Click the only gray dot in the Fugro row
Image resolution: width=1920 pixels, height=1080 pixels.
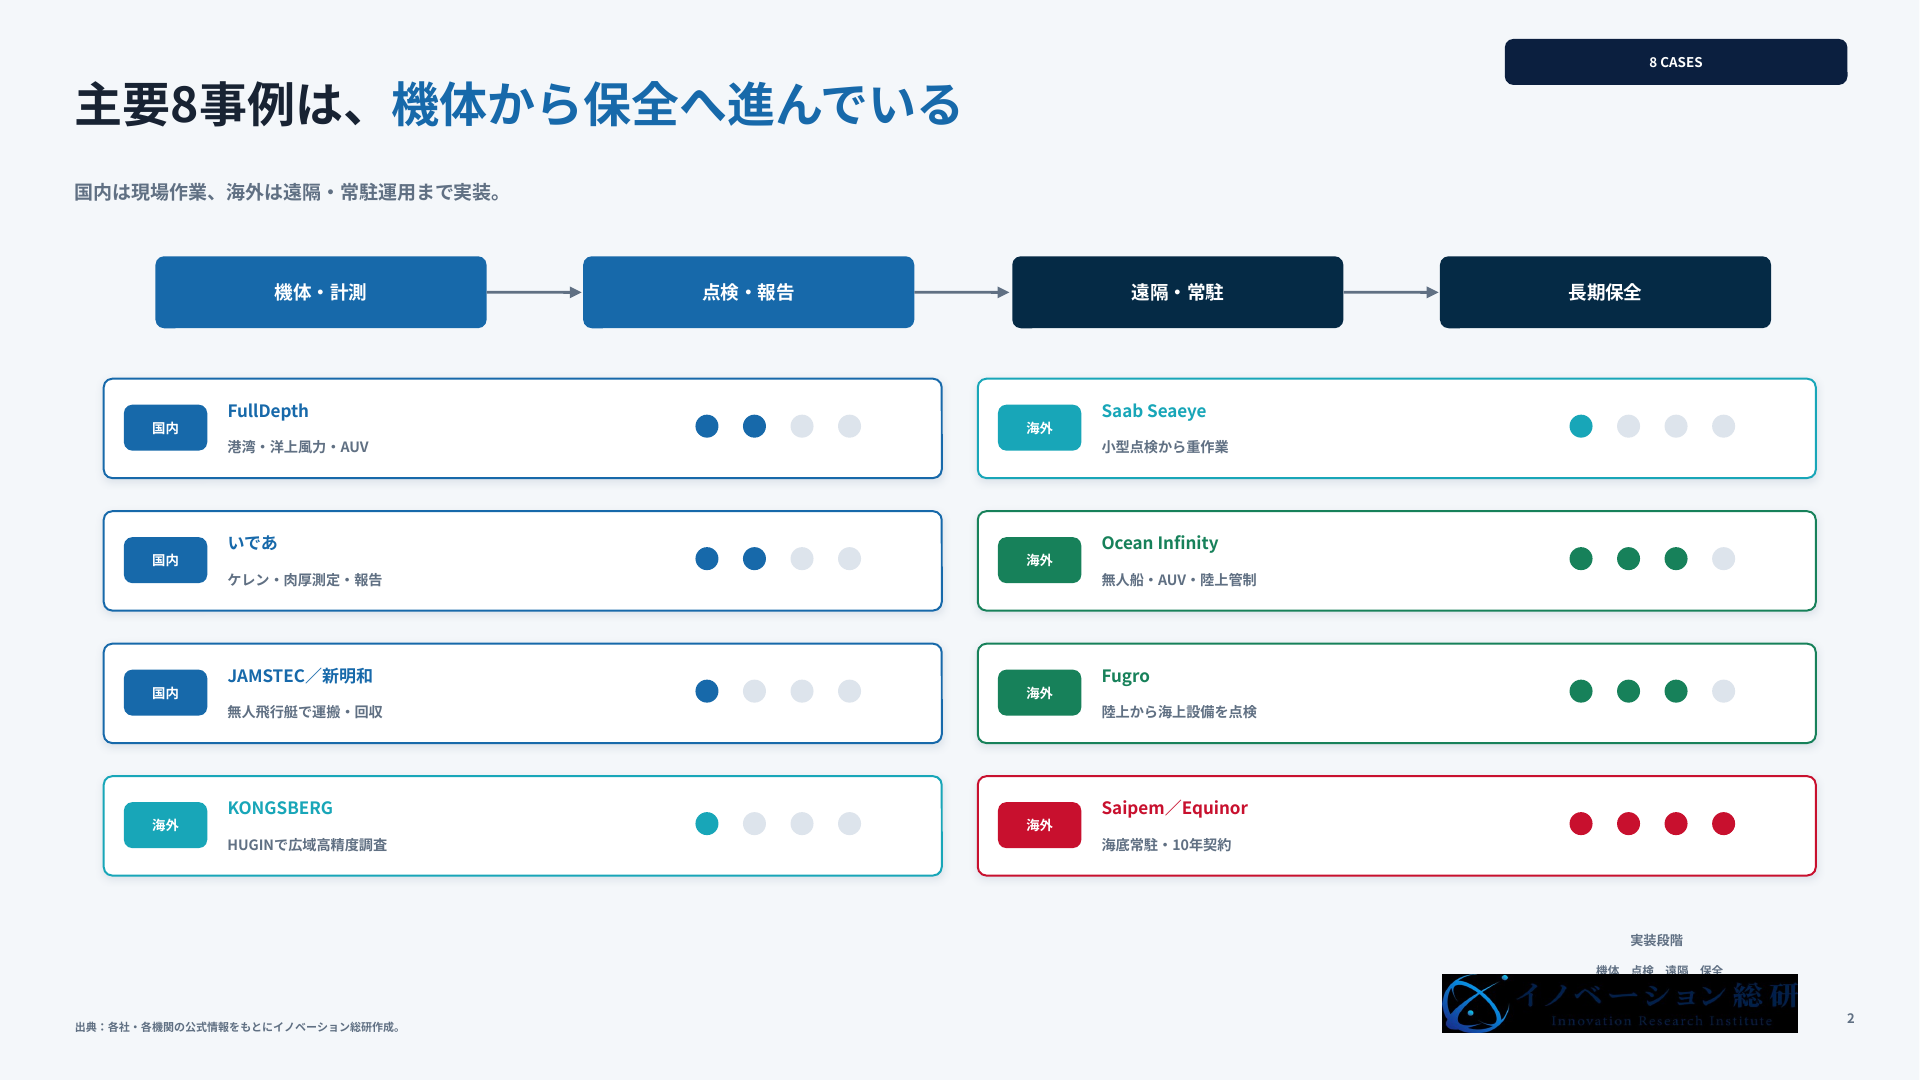(1723, 691)
